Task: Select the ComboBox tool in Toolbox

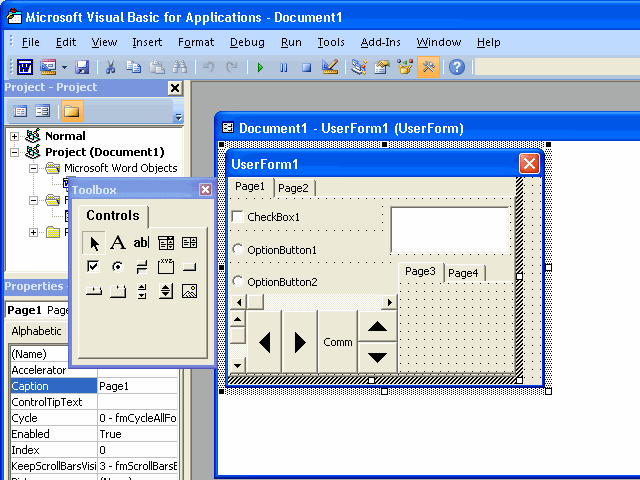Action: (166, 243)
